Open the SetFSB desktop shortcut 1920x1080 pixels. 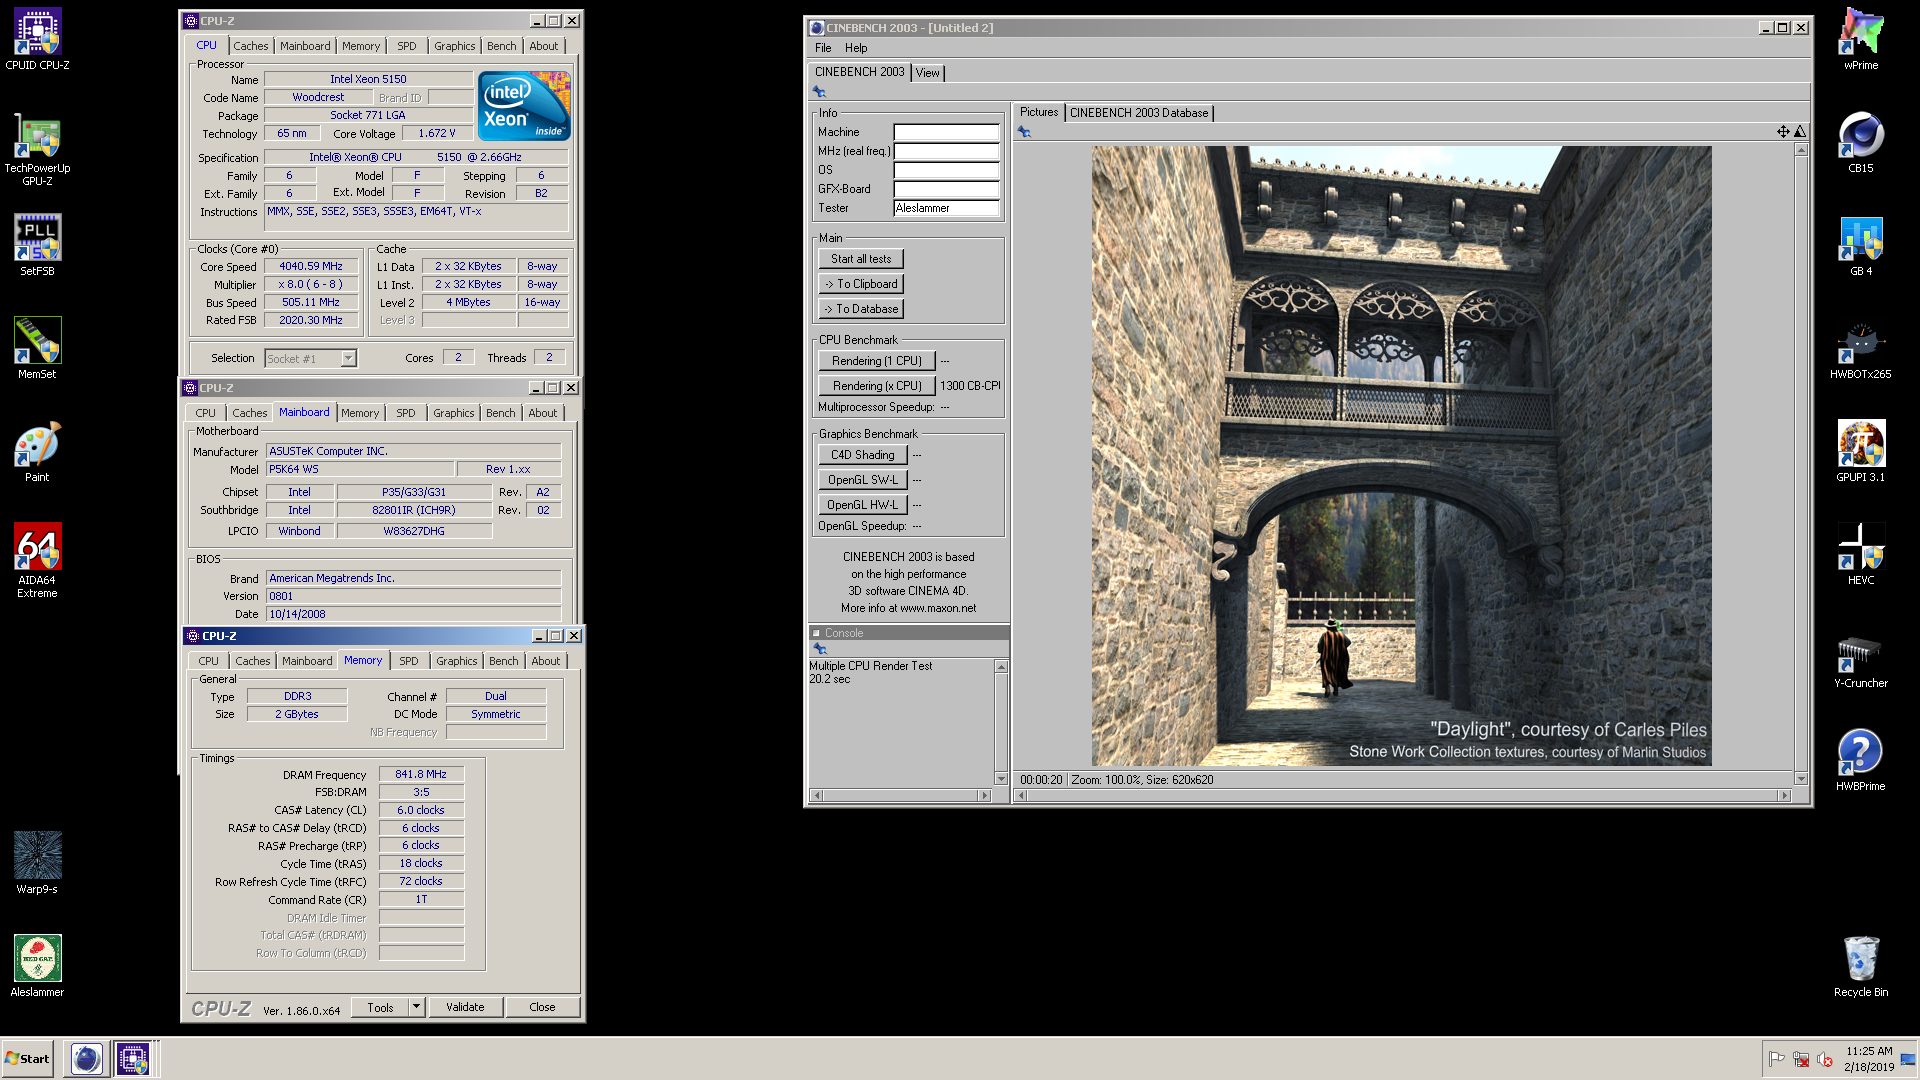point(37,245)
